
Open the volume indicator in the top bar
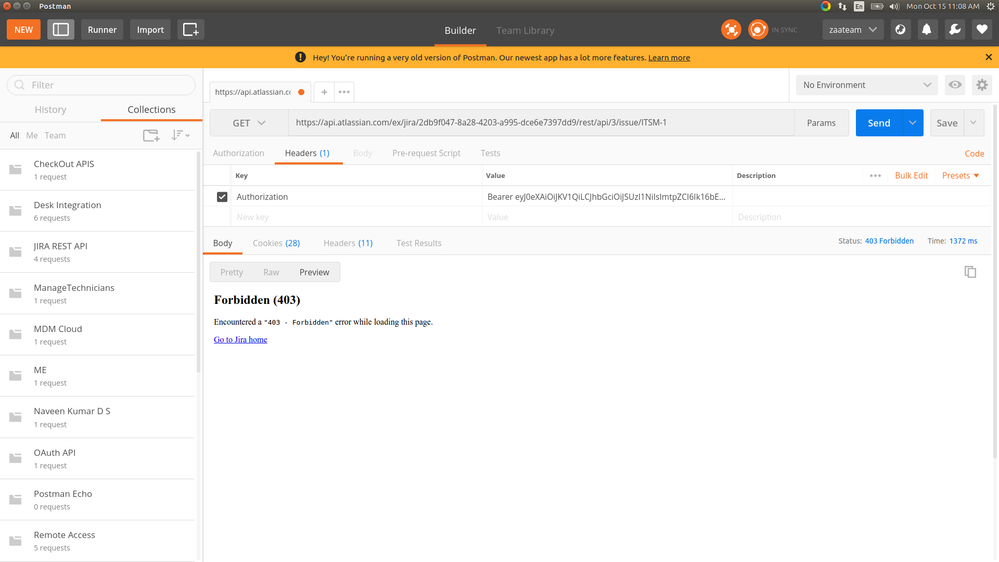click(894, 6)
